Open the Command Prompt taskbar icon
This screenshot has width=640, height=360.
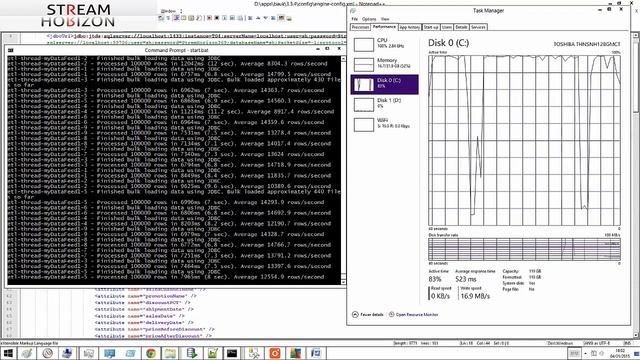click(x=232, y=353)
